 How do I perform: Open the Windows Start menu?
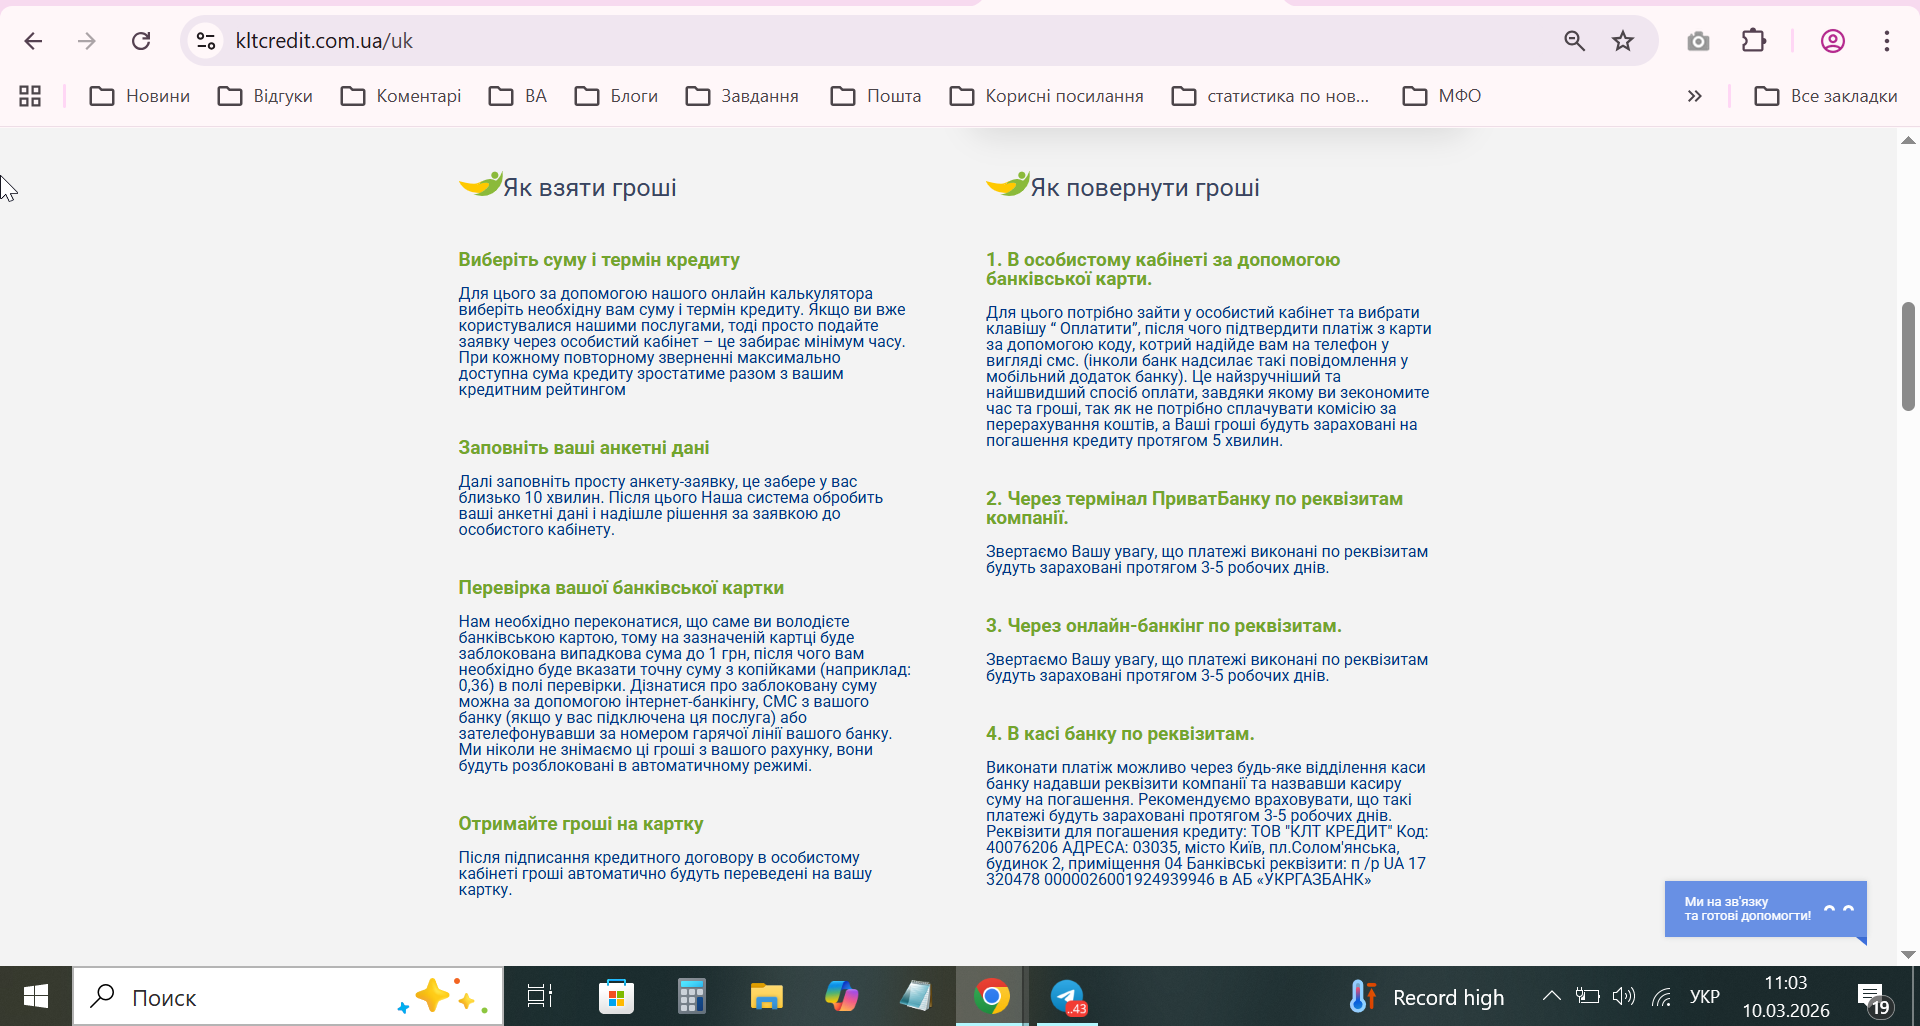click(36, 997)
